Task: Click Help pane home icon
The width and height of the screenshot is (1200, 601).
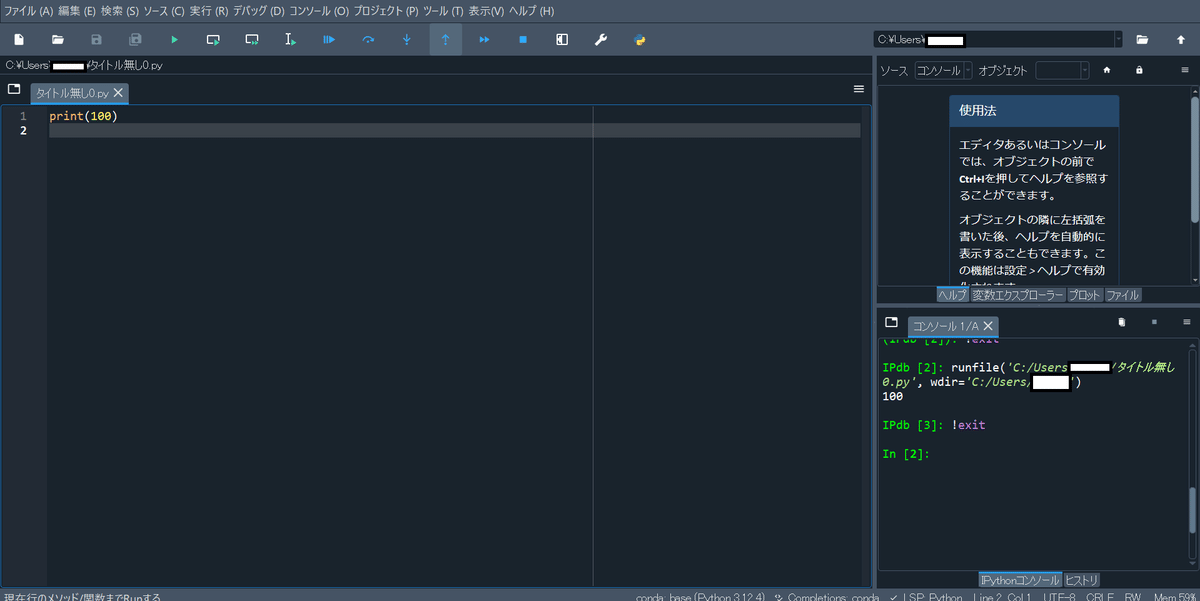Action: (x=1107, y=70)
